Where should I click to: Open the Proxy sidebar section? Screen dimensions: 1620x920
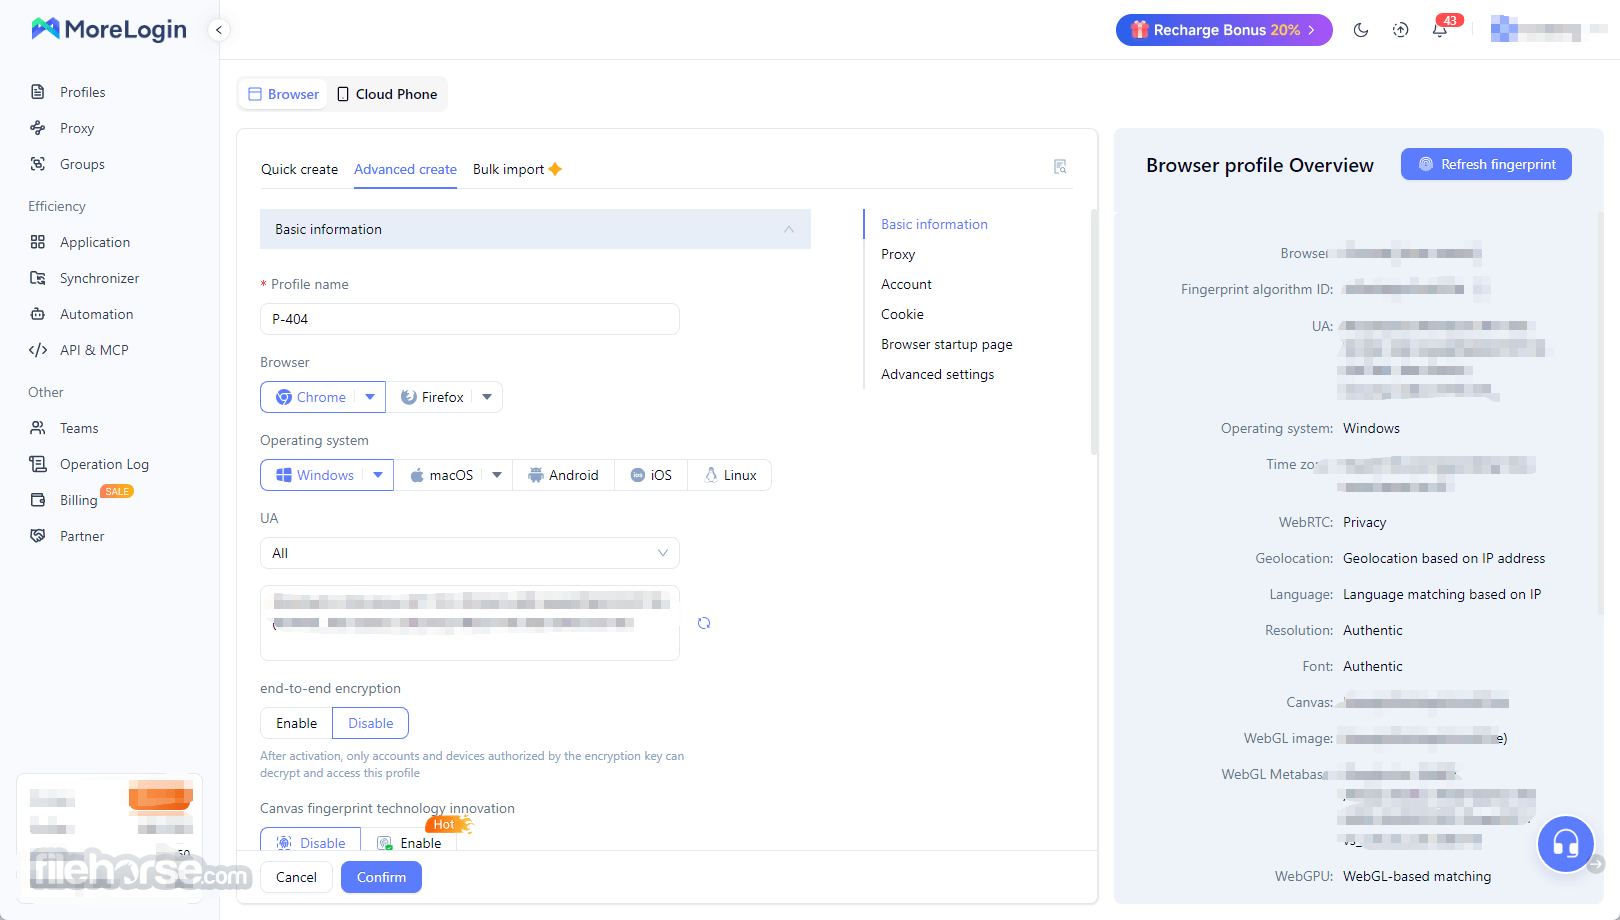pyautogui.click(x=77, y=128)
